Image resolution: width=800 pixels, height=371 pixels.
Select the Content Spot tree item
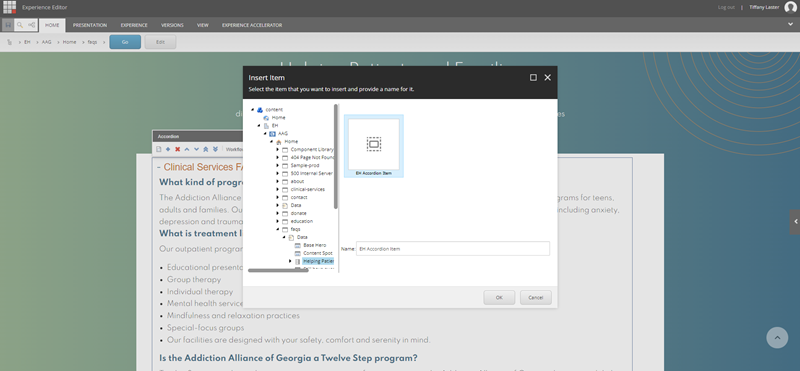(x=318, y=253)
